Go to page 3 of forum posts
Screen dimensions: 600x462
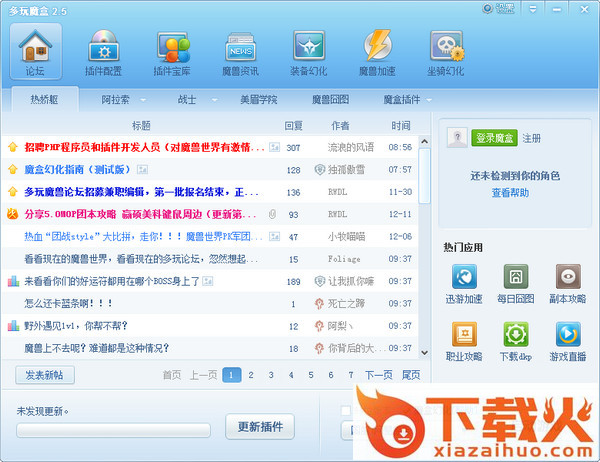270,375
